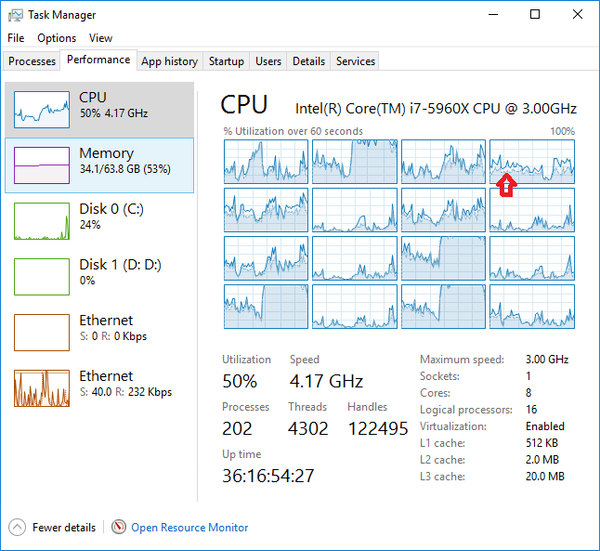
Task: Open Resource Monitor link
Action: pos(189,527)
